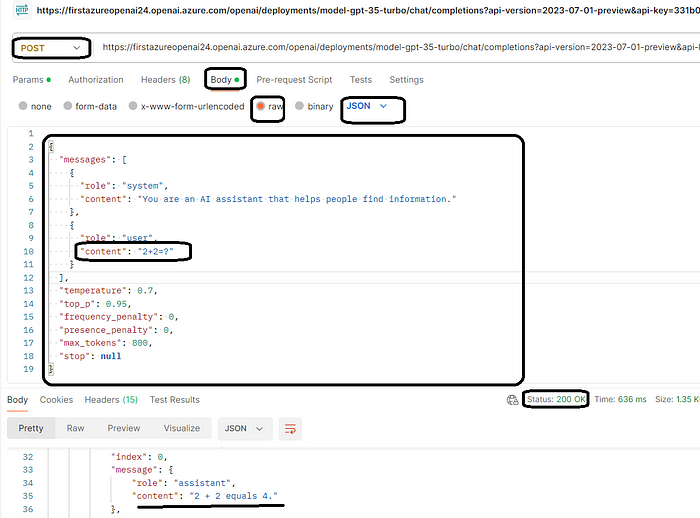Open the request Headers (8) tab
This screenshot has width=700, height=518.
pos(166,79)
